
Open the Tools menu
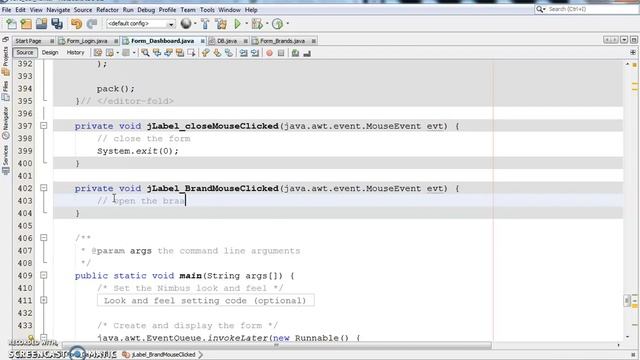point(207,9)
